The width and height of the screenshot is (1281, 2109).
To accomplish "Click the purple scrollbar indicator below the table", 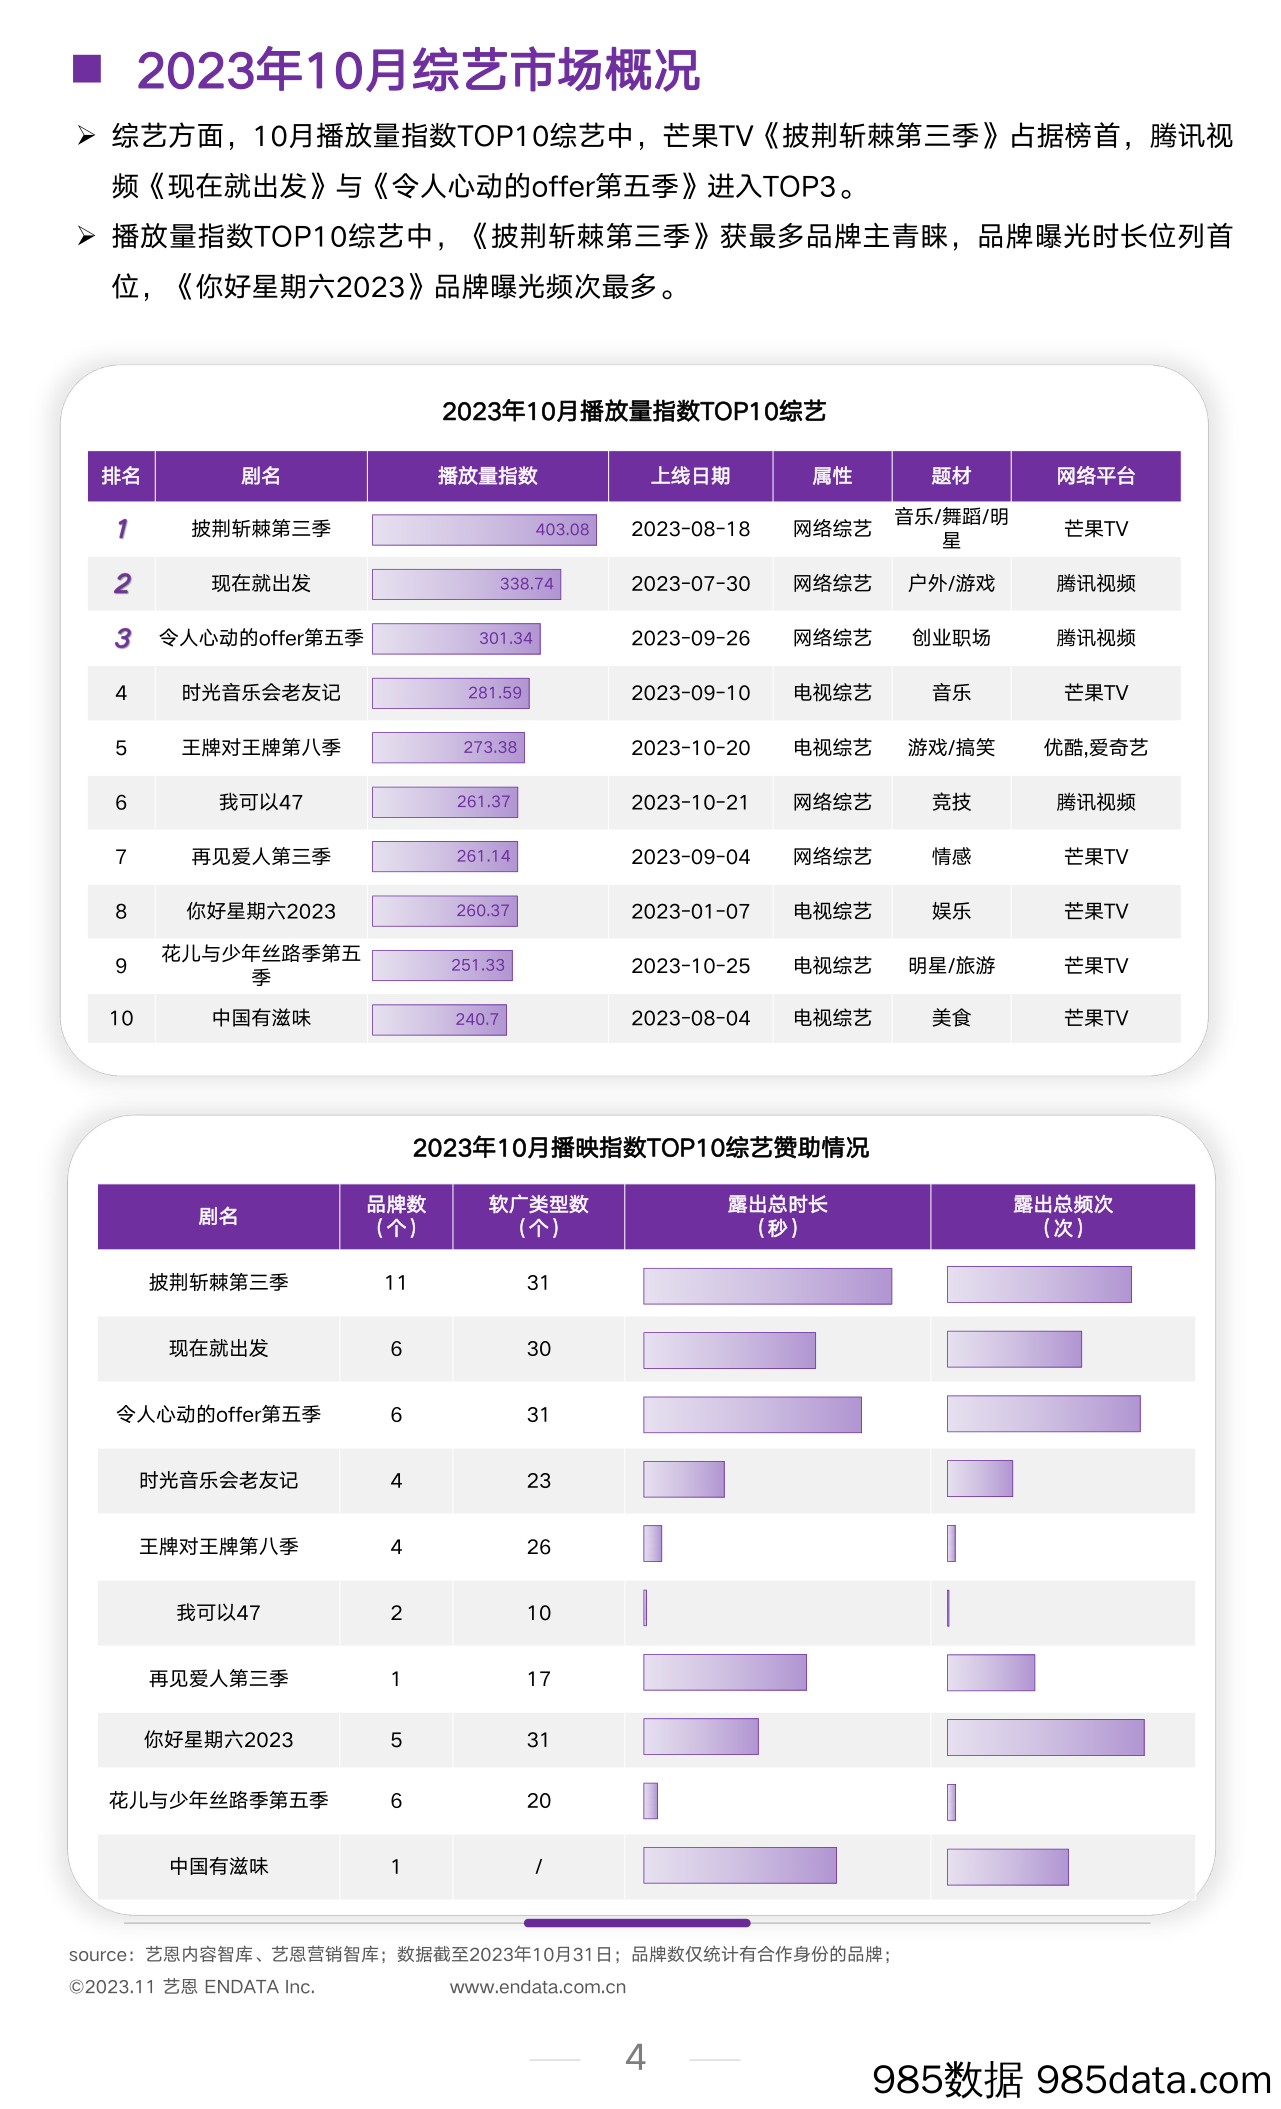I will pos(637,1923).
